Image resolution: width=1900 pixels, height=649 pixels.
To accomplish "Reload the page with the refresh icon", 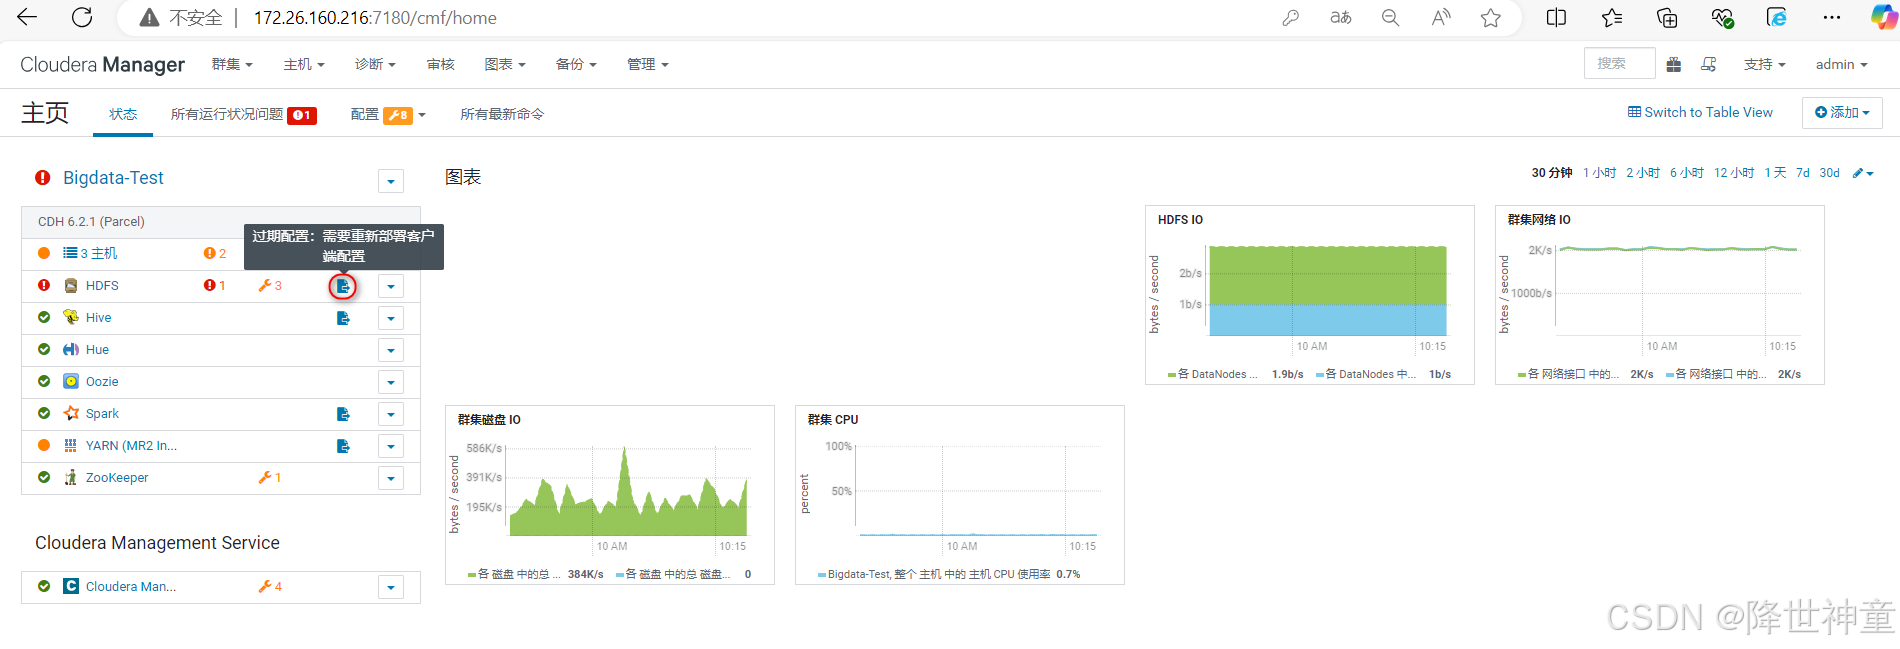I will 82,17.
